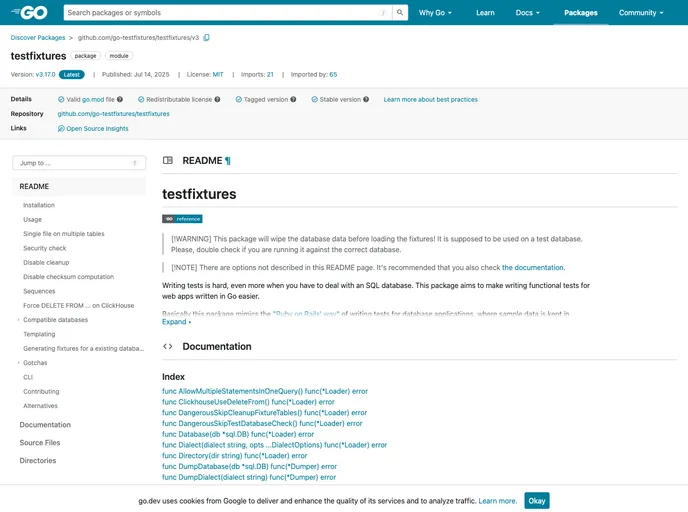
Task: Click help icon next to Redistributable license
Action: 217,100
